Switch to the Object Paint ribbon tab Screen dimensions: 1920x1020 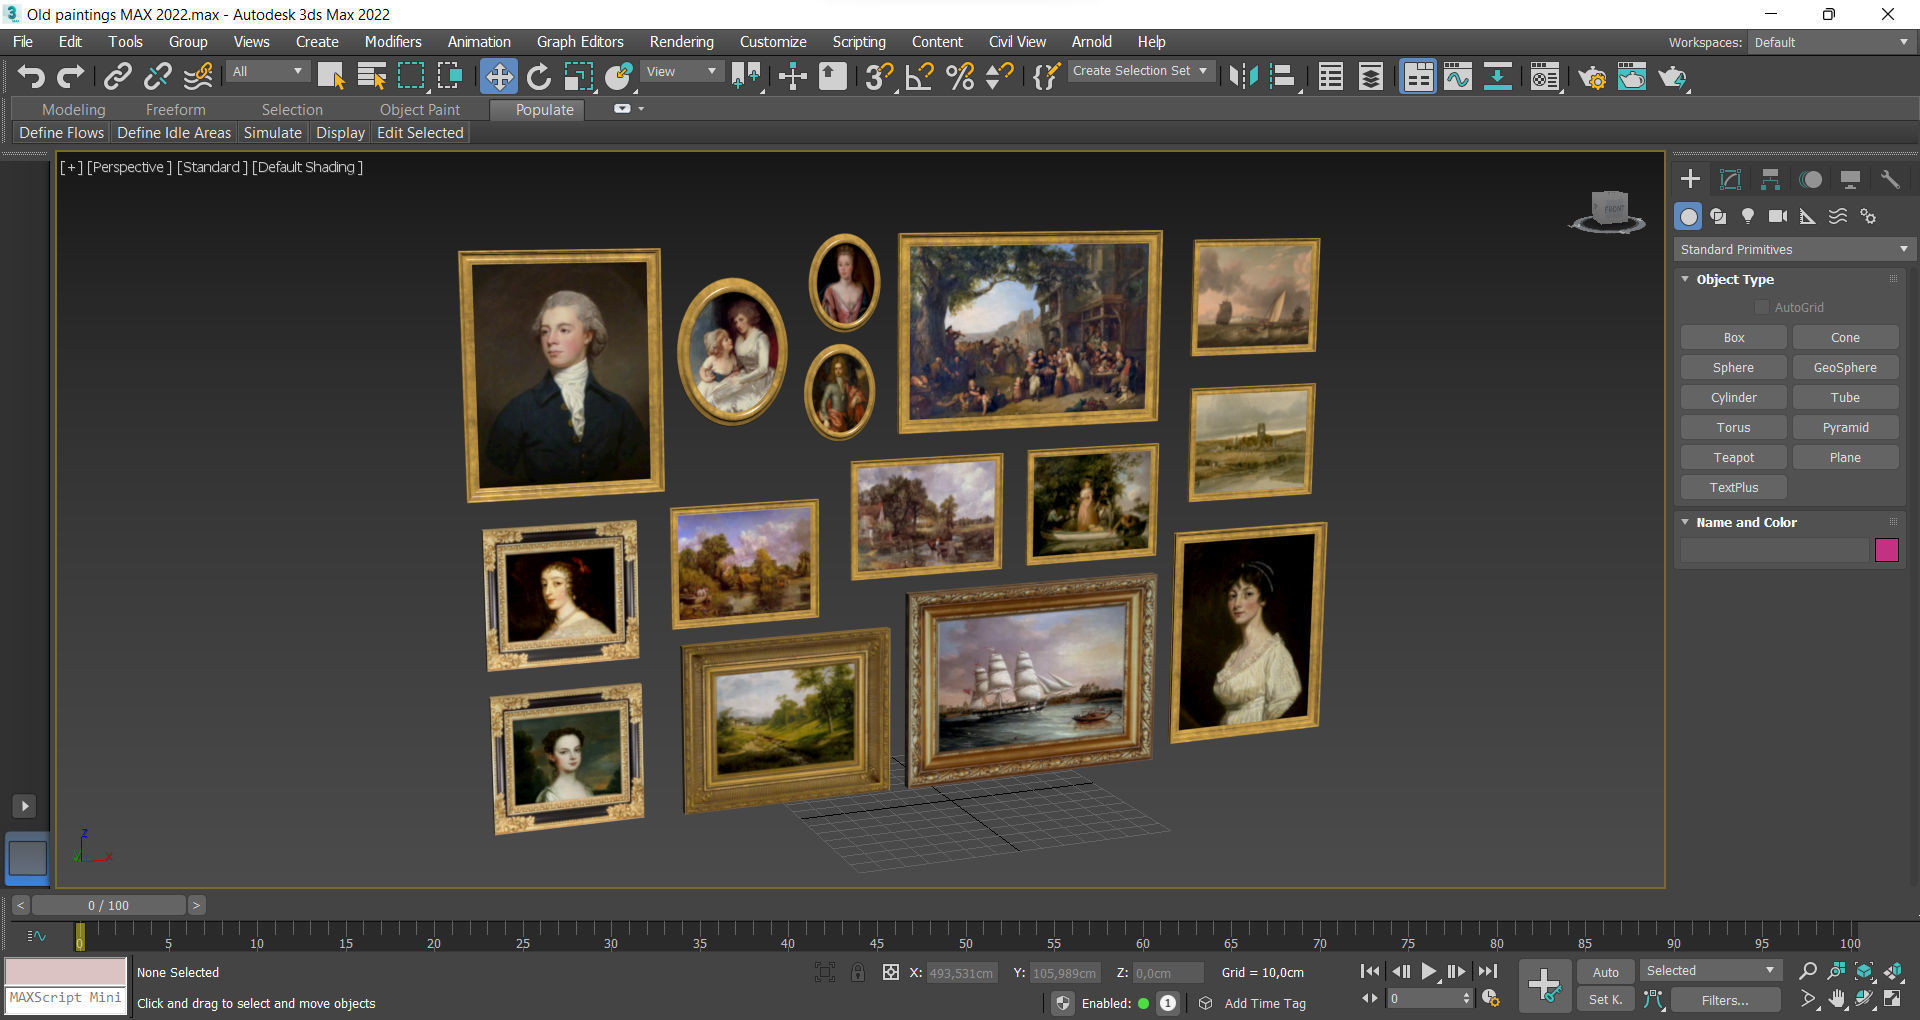coord(420,110)
